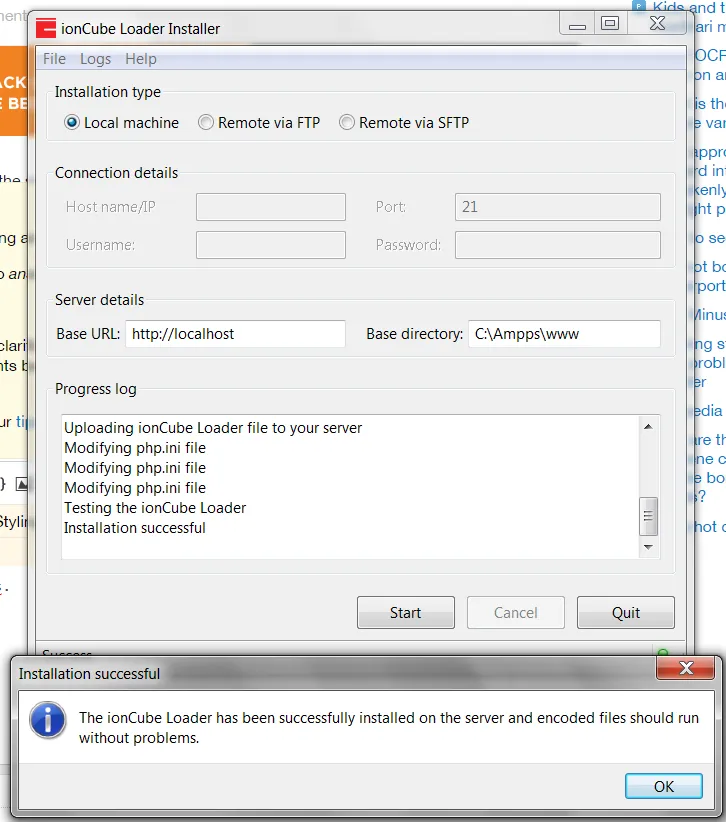Click the Port field showing 21
Image resolution: width=726 pixels, height=822 pixels.
click(x=558, y=207)
